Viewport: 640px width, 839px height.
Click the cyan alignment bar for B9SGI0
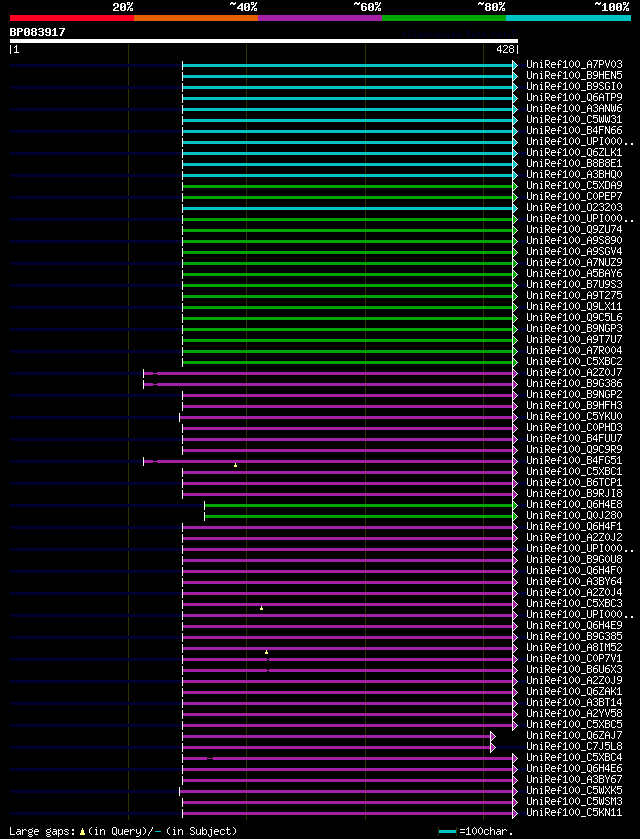(347, 87)
